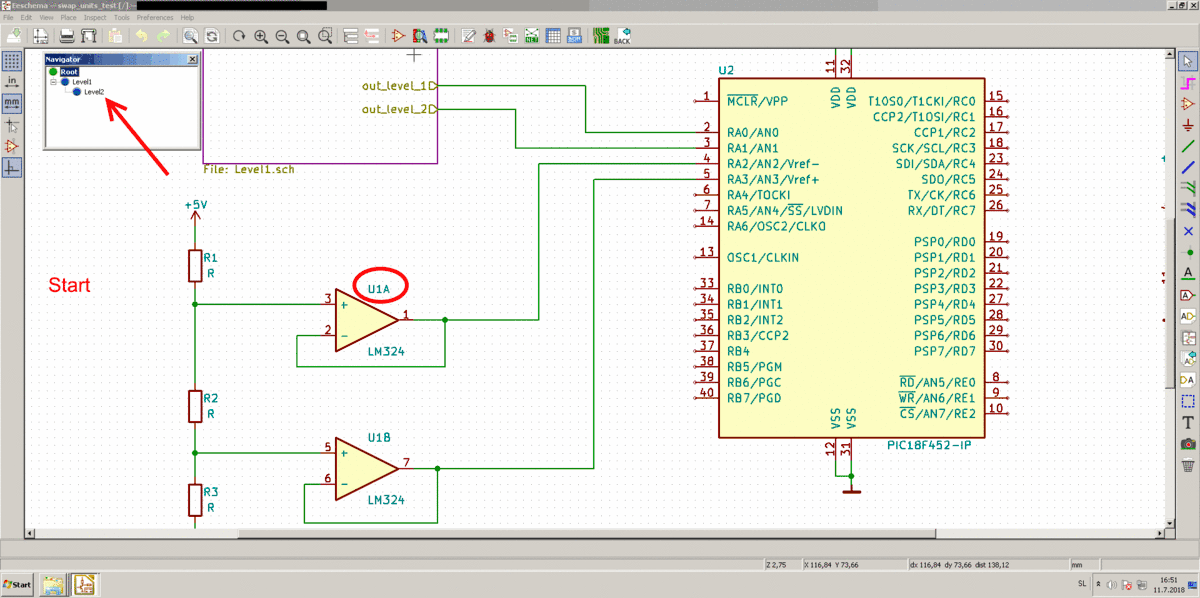This screenshot has width=1200, height=598.
Task: Collapse the Level1 node in Navigator
Action: tap(55, 81)
